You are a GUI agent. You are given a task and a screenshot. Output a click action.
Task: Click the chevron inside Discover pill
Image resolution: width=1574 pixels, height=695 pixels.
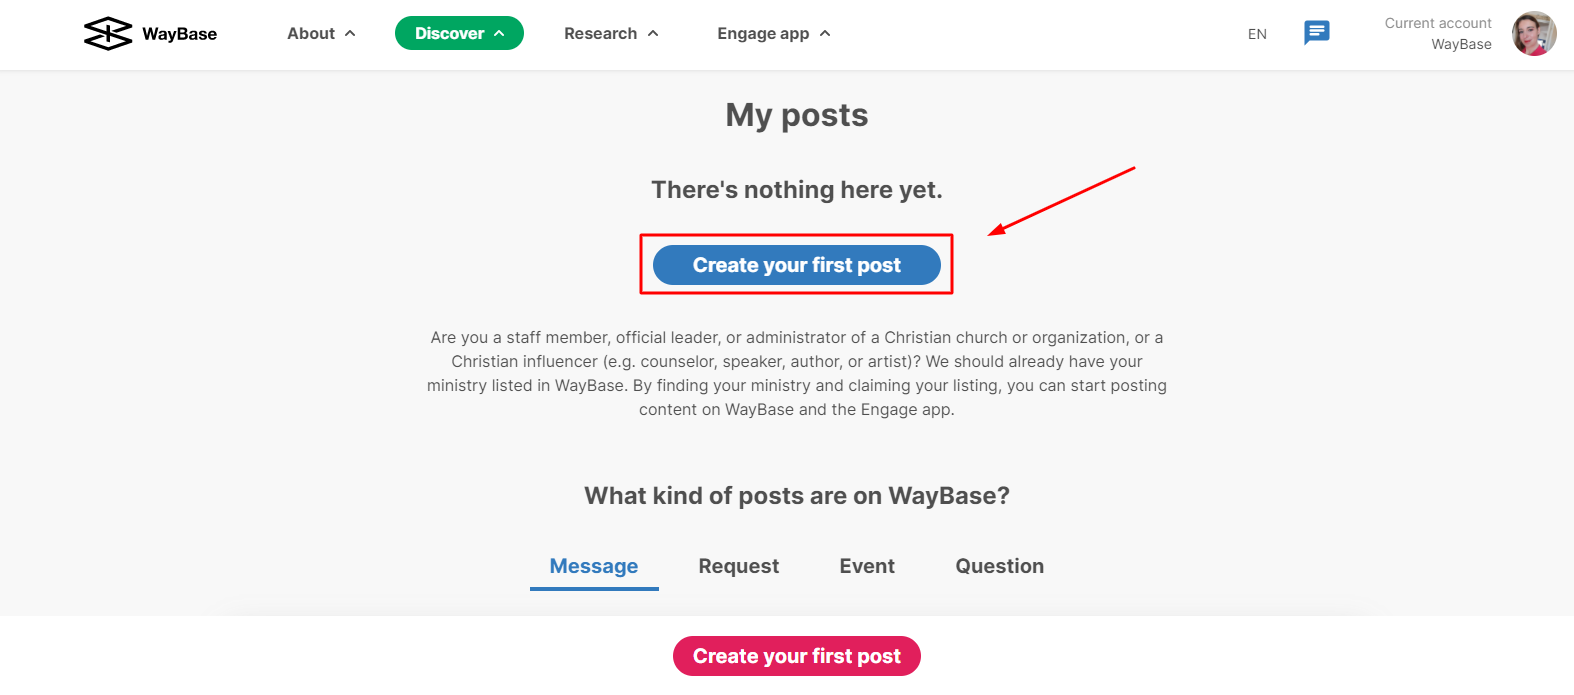[499, 33]
